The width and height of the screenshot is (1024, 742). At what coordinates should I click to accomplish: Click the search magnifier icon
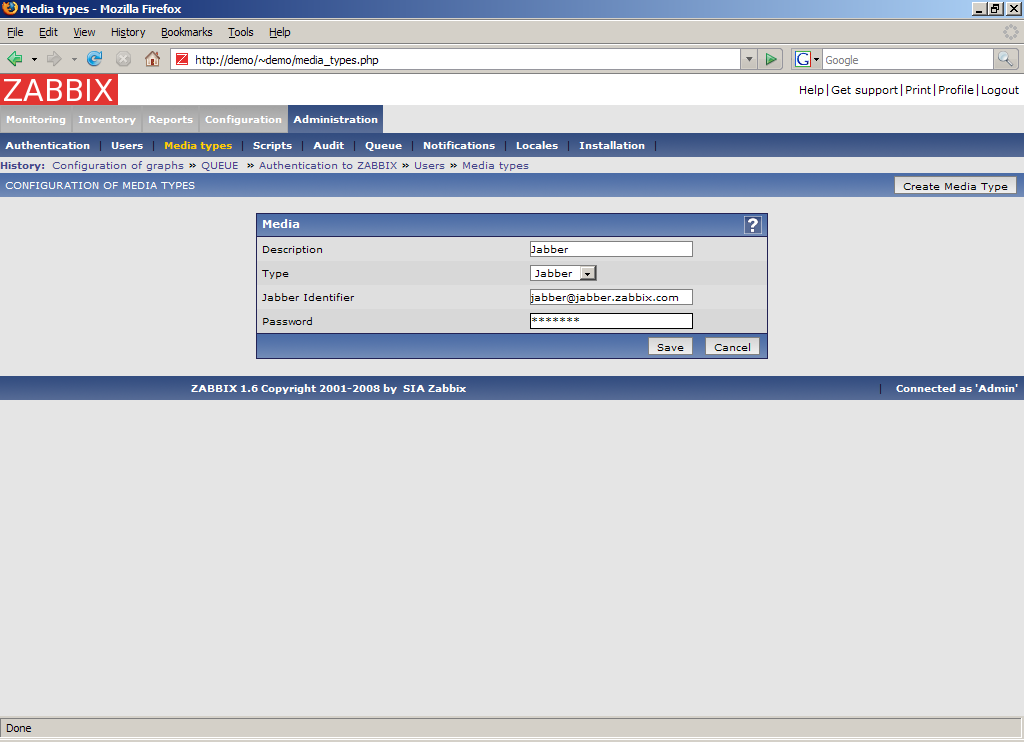(1006, 59)
